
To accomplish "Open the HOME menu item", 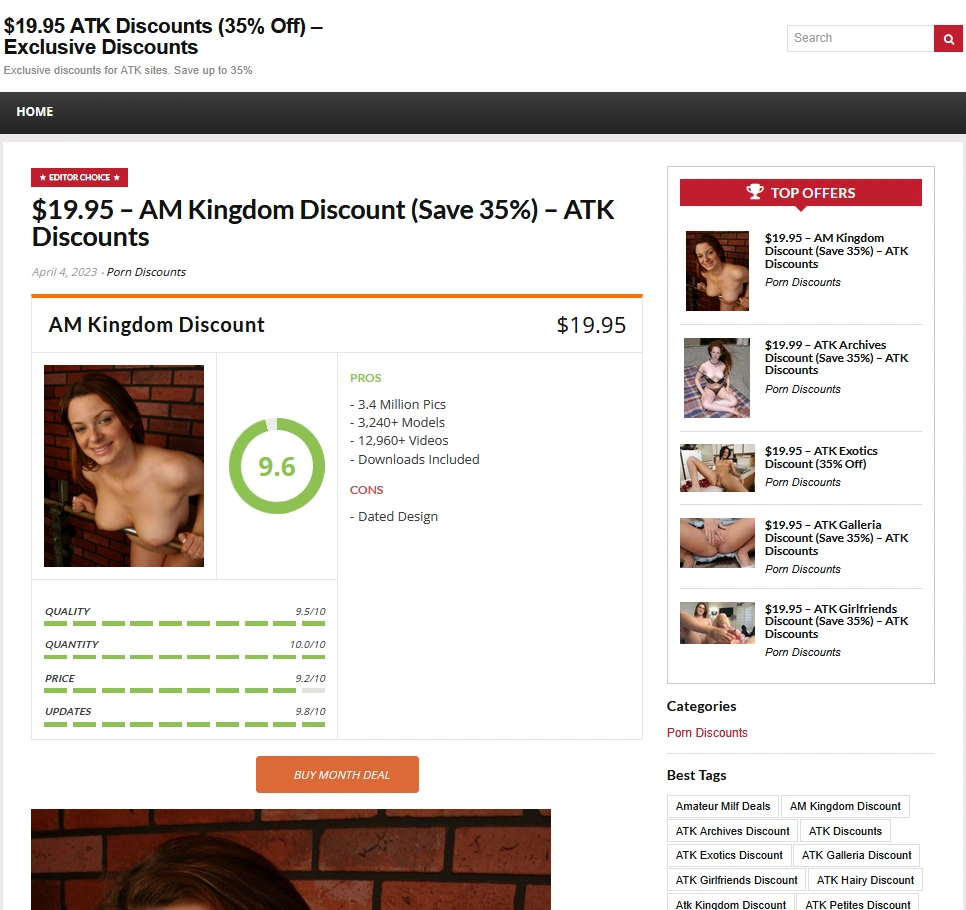I will [34, 112].
